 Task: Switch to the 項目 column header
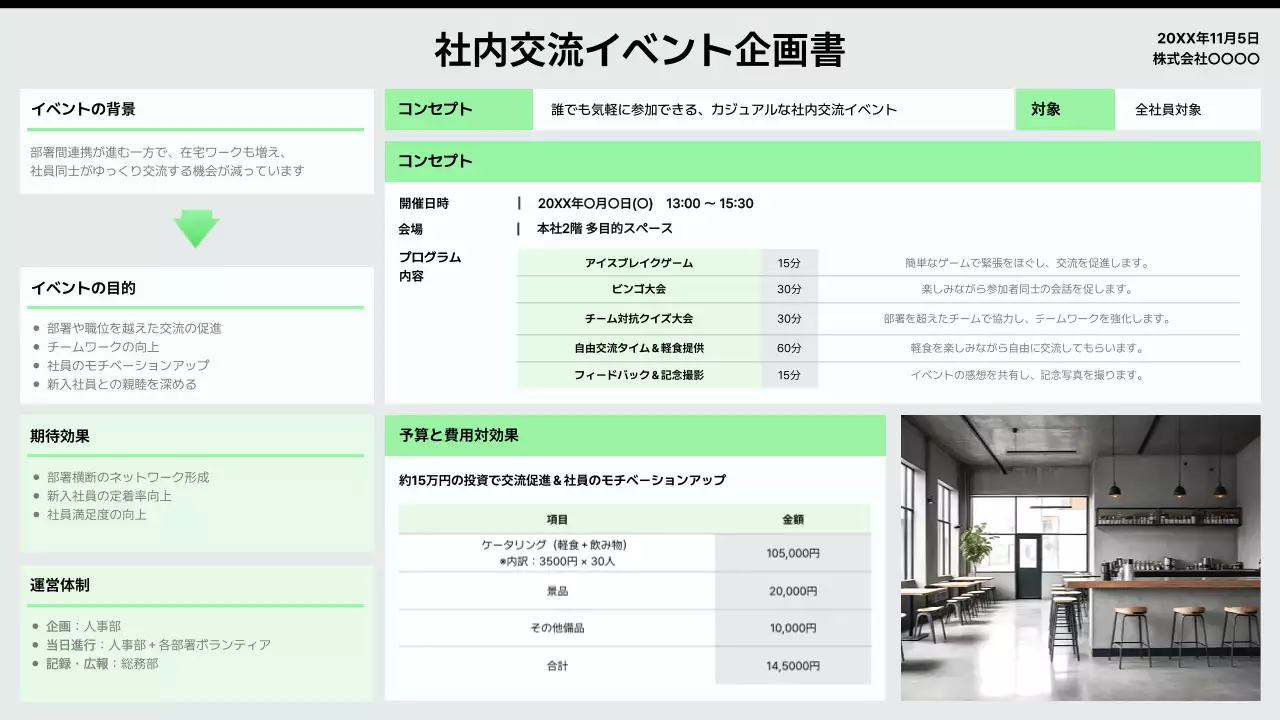point(557,518)
